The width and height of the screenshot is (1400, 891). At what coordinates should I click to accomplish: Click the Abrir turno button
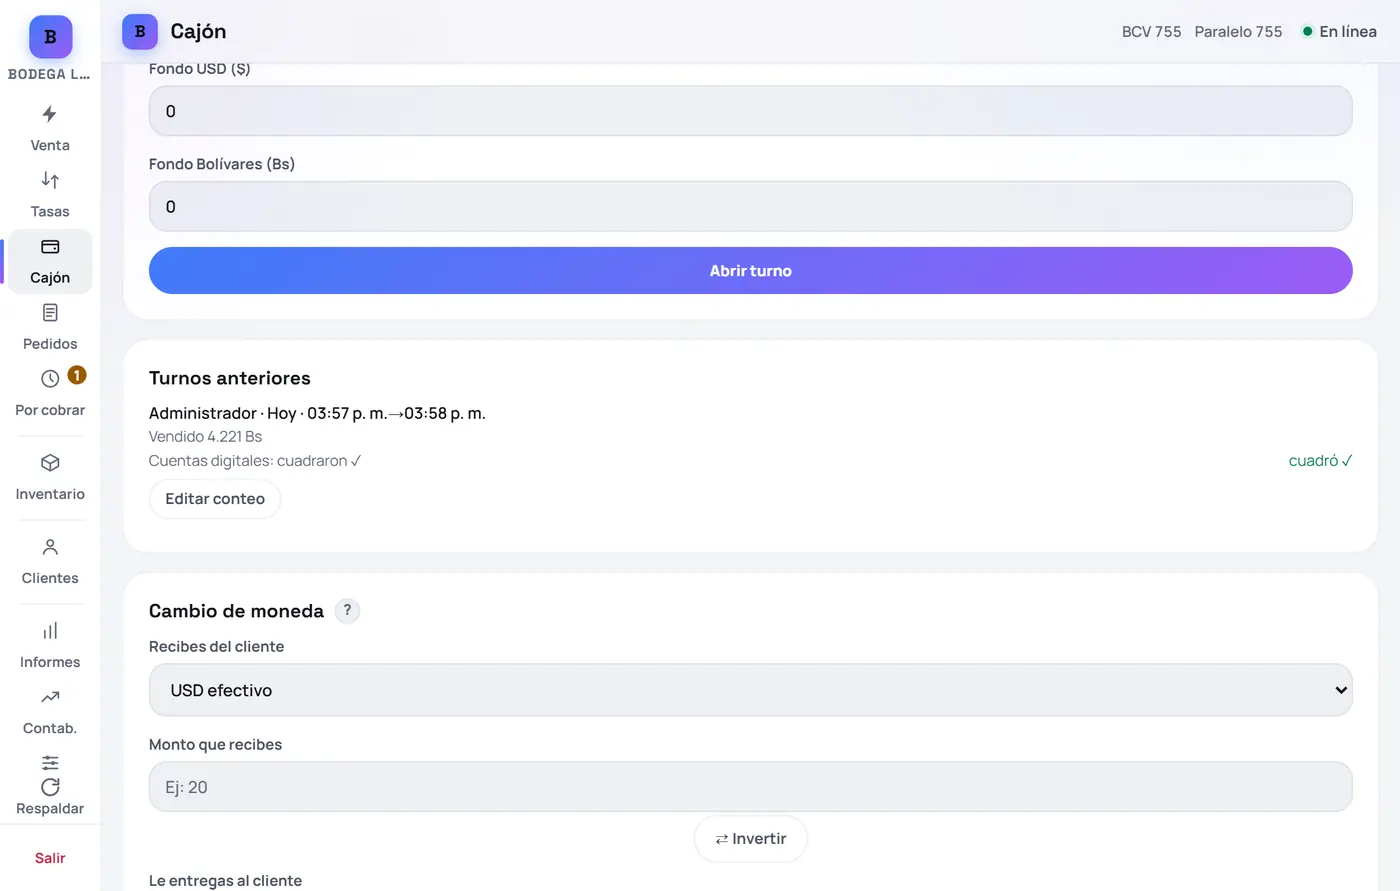(751, 271)
